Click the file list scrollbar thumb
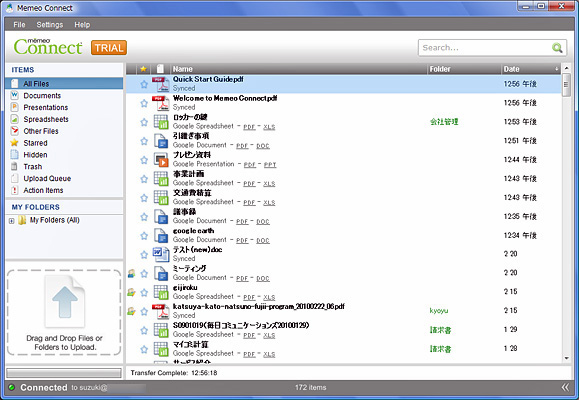Viewport: 579px width, 400px height. [566, 85]
